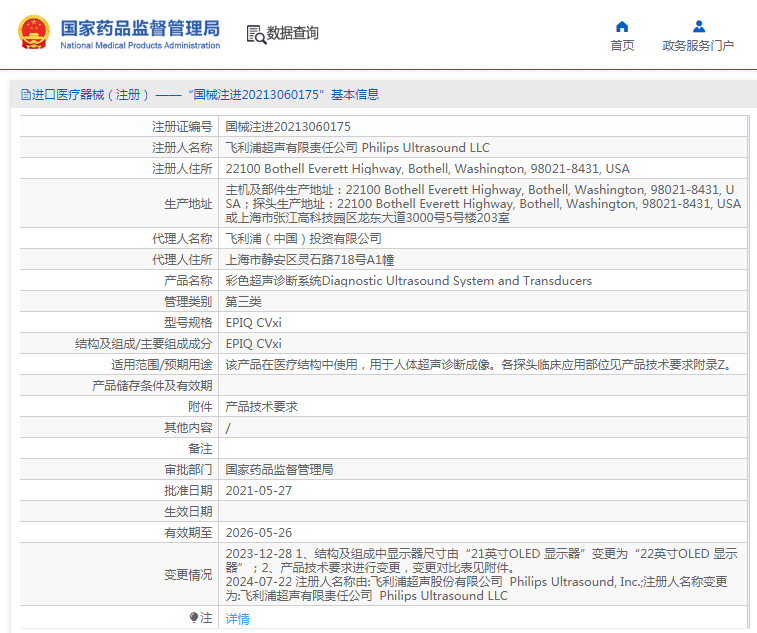Select registrant address 22100 Bothell Everett Highway
The image size is (757, 633).
coord(427,169)
